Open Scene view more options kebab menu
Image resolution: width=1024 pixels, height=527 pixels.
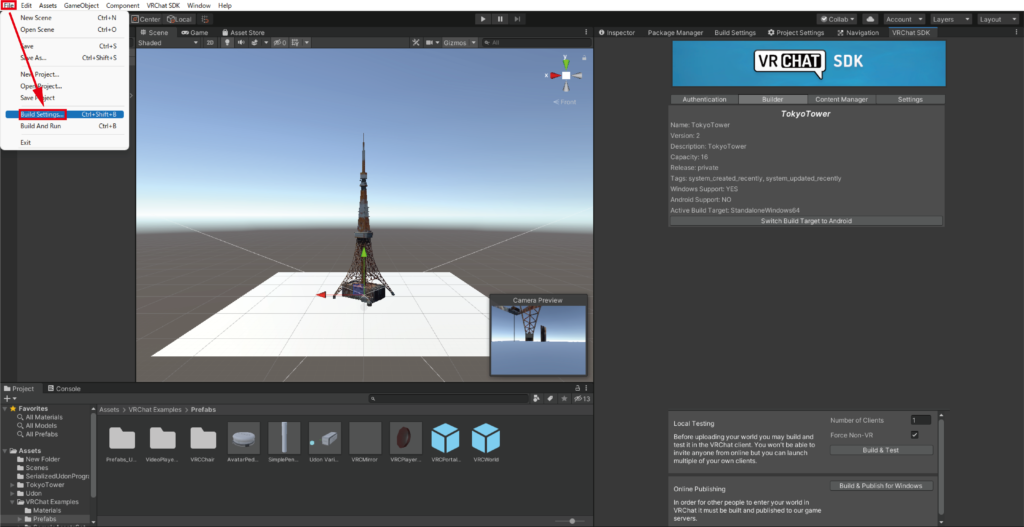tap(586, 32)
